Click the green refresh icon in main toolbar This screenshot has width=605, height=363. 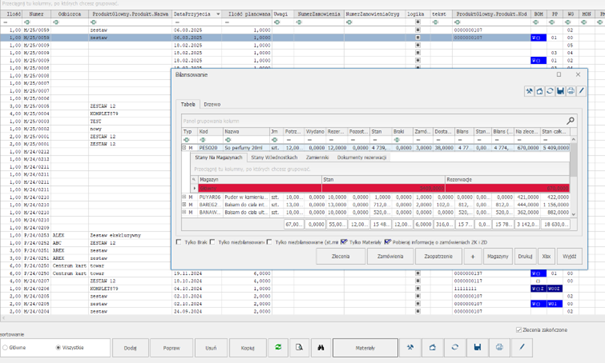coord(278,348)
